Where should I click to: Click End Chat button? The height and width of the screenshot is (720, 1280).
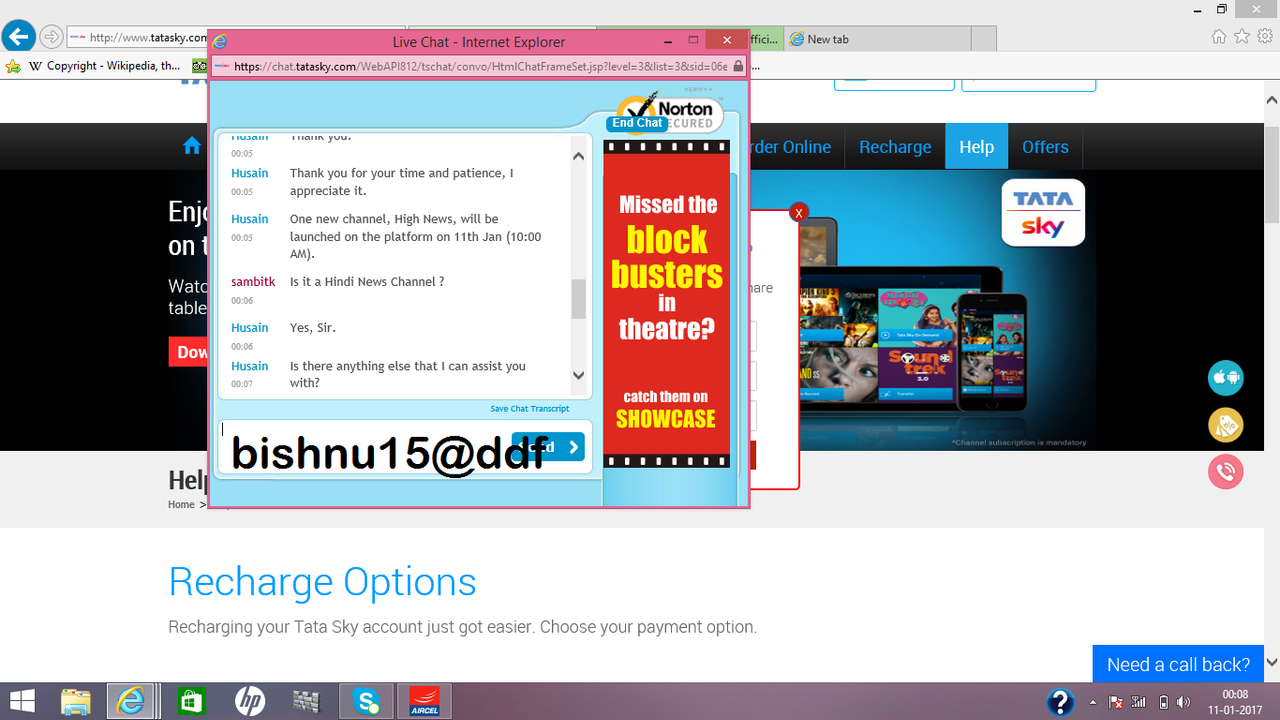[x=637, y=123]
